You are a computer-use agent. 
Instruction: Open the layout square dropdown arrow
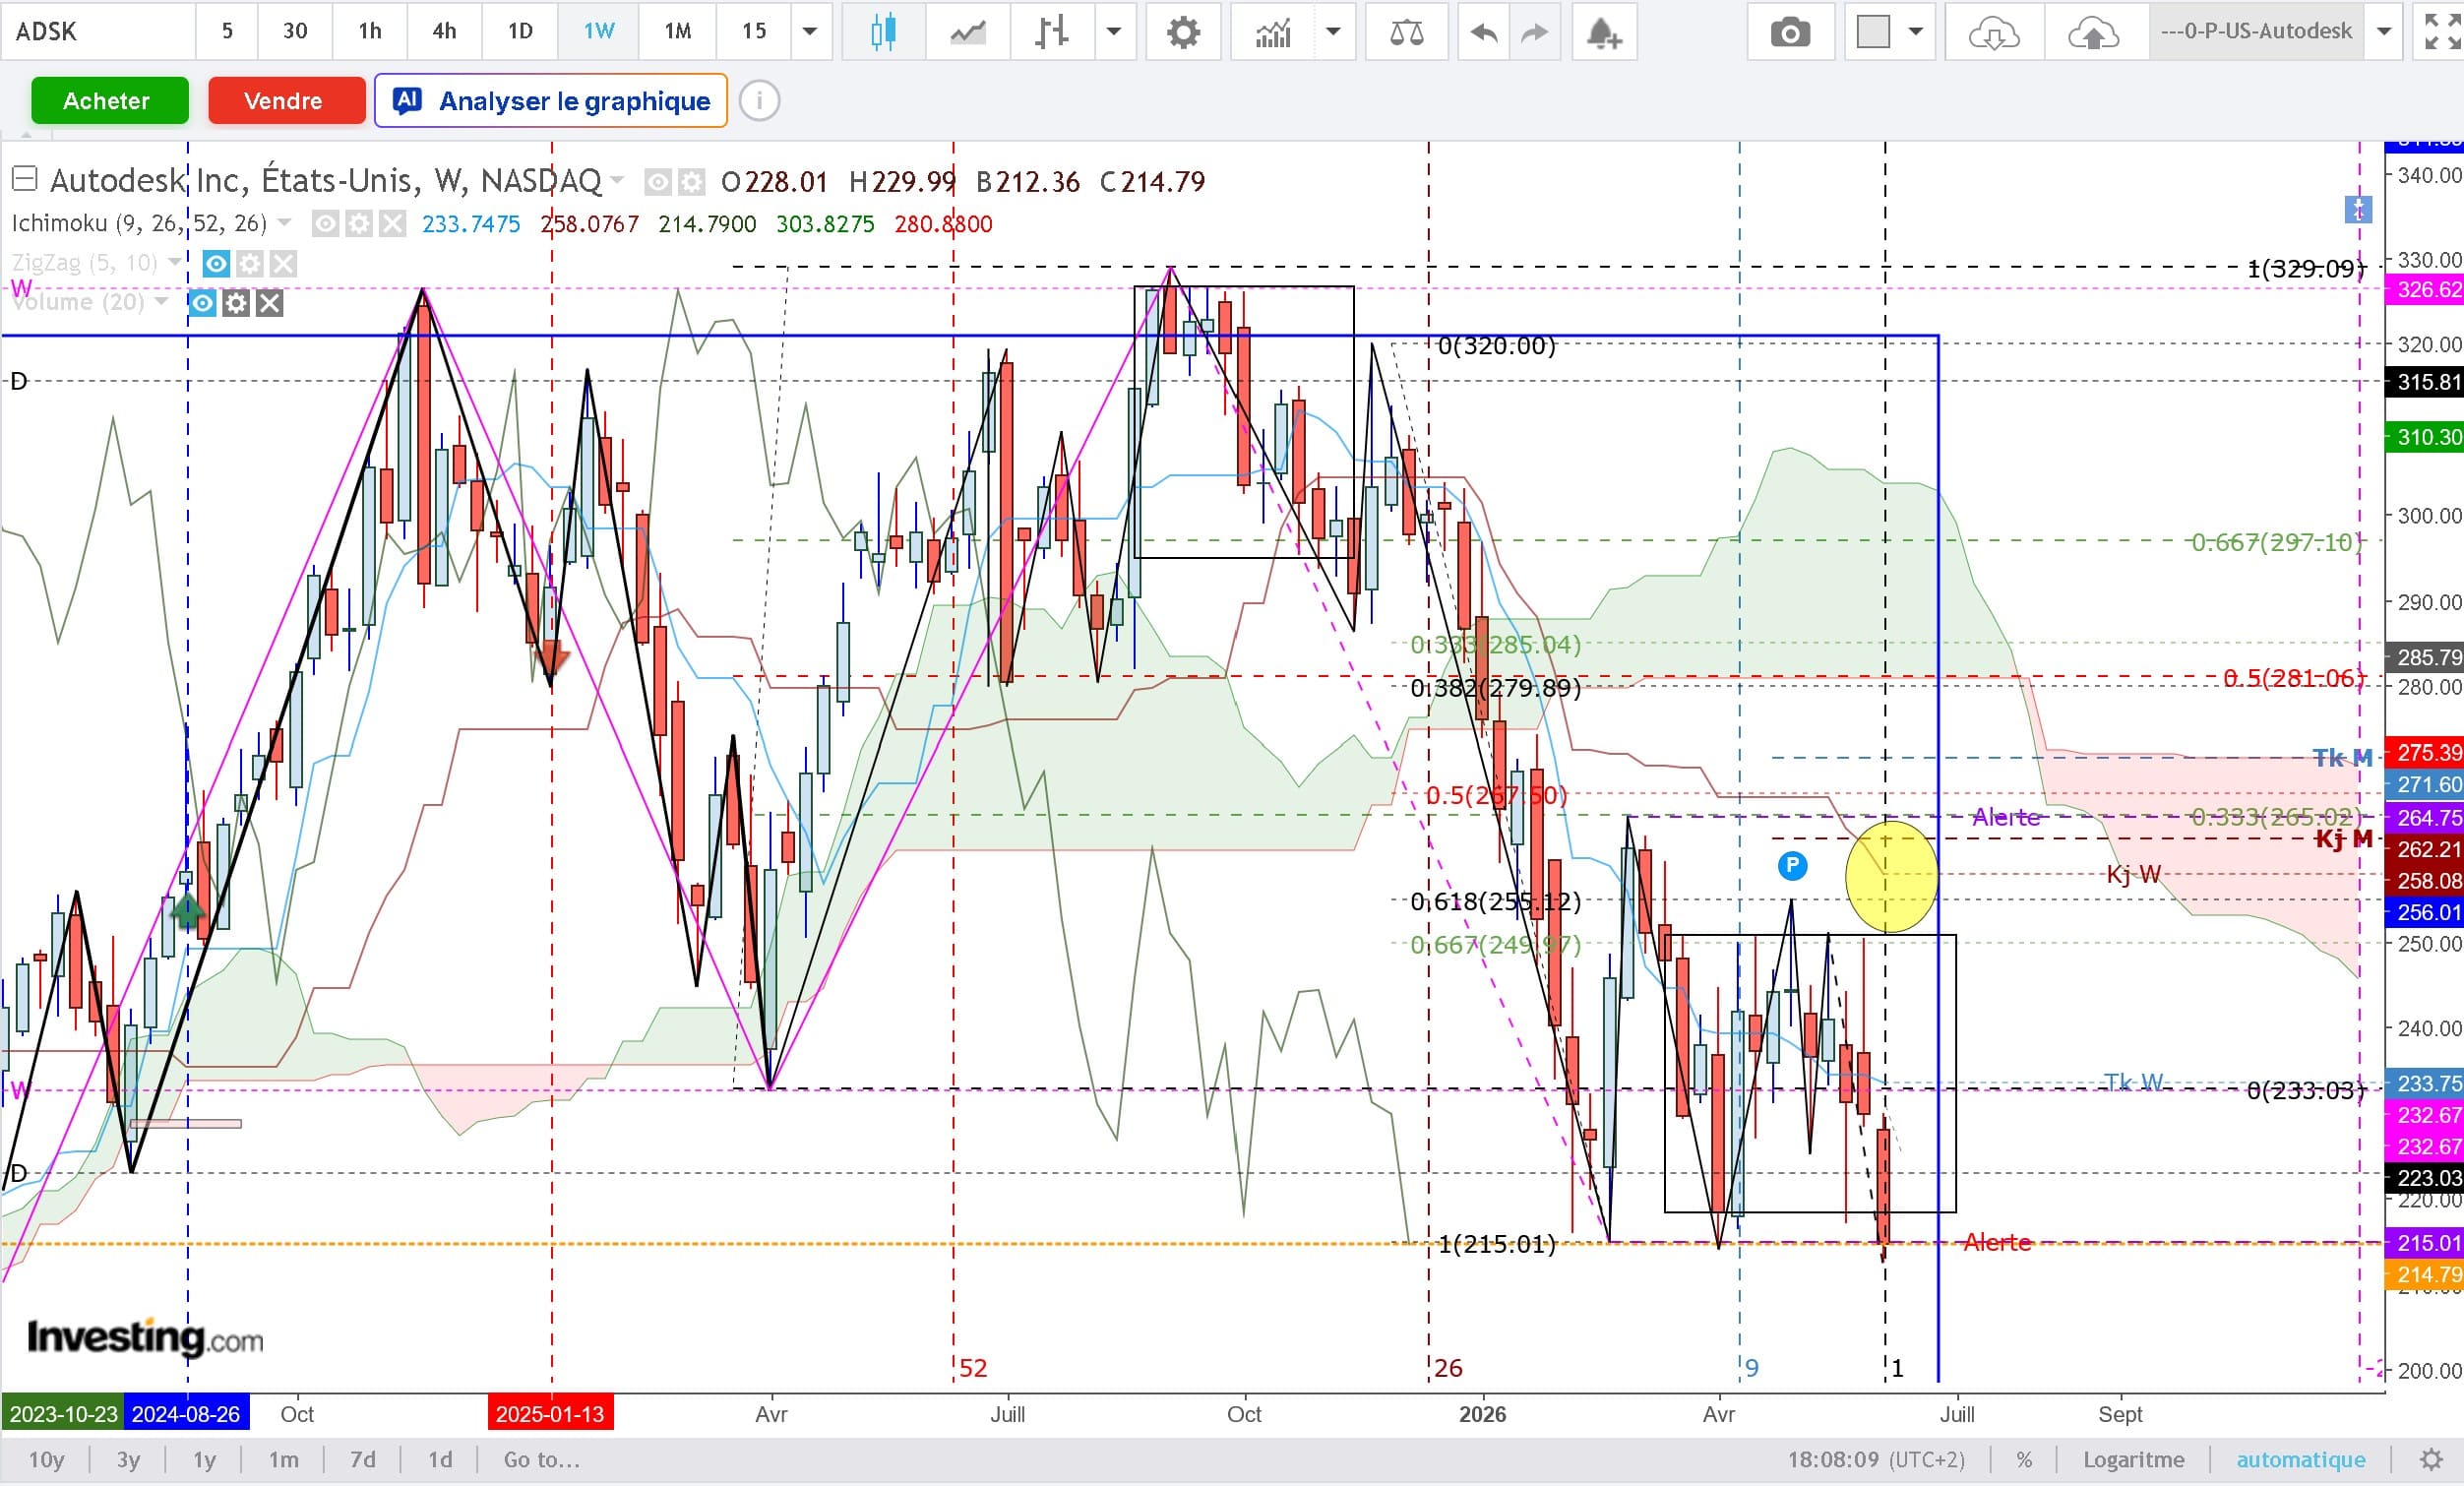tap(1916, 32)
